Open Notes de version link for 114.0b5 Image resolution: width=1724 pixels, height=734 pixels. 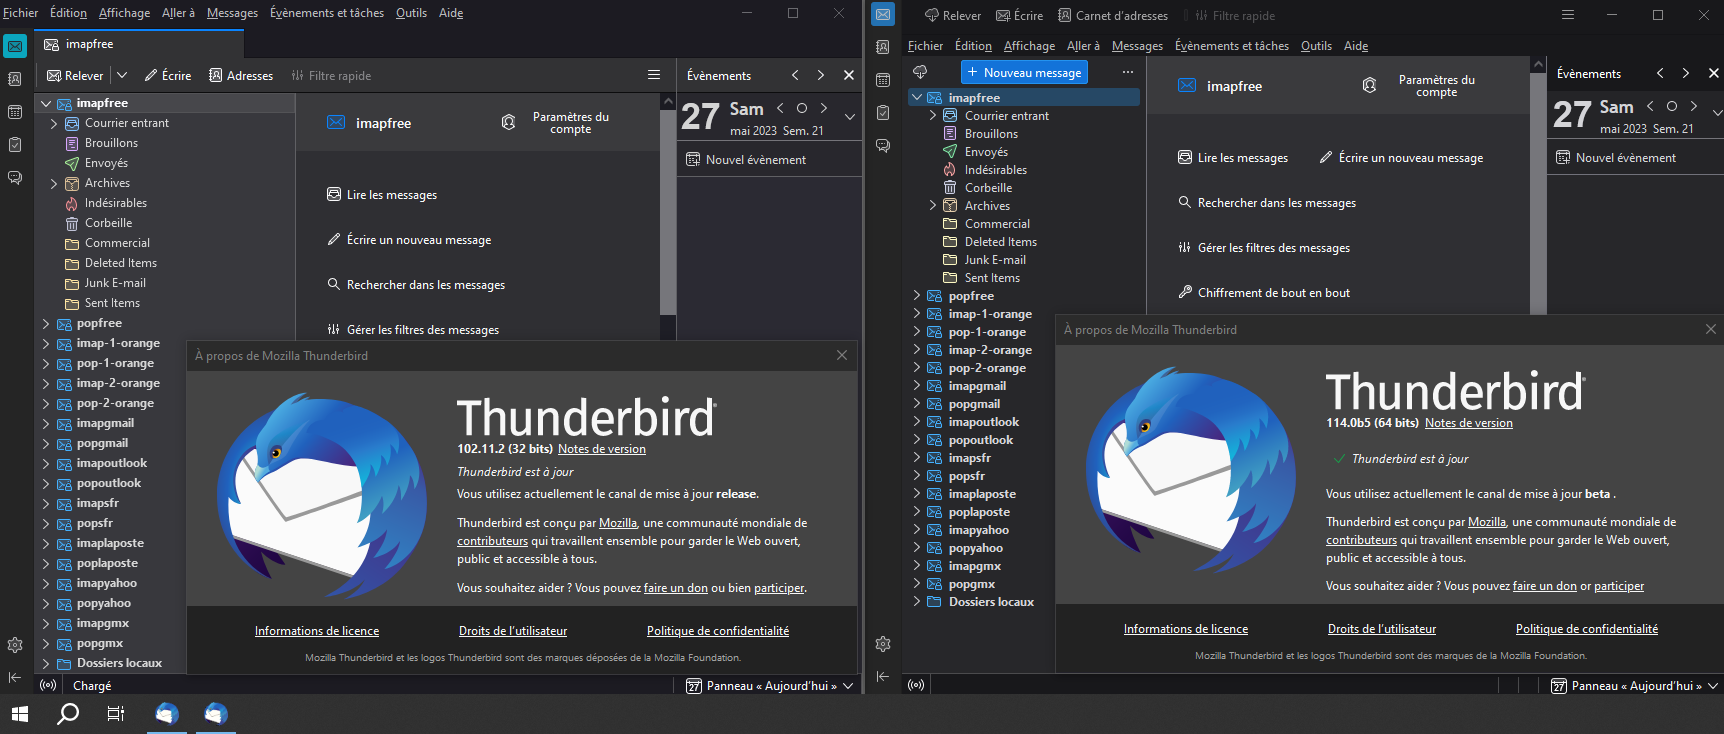[1468, 423]
